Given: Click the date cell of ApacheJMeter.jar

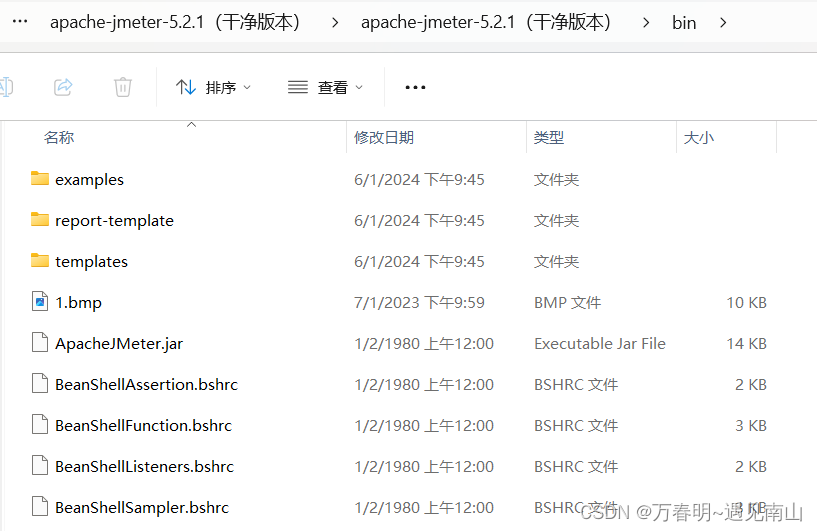Looking at the screenshot, I should 424,344.
